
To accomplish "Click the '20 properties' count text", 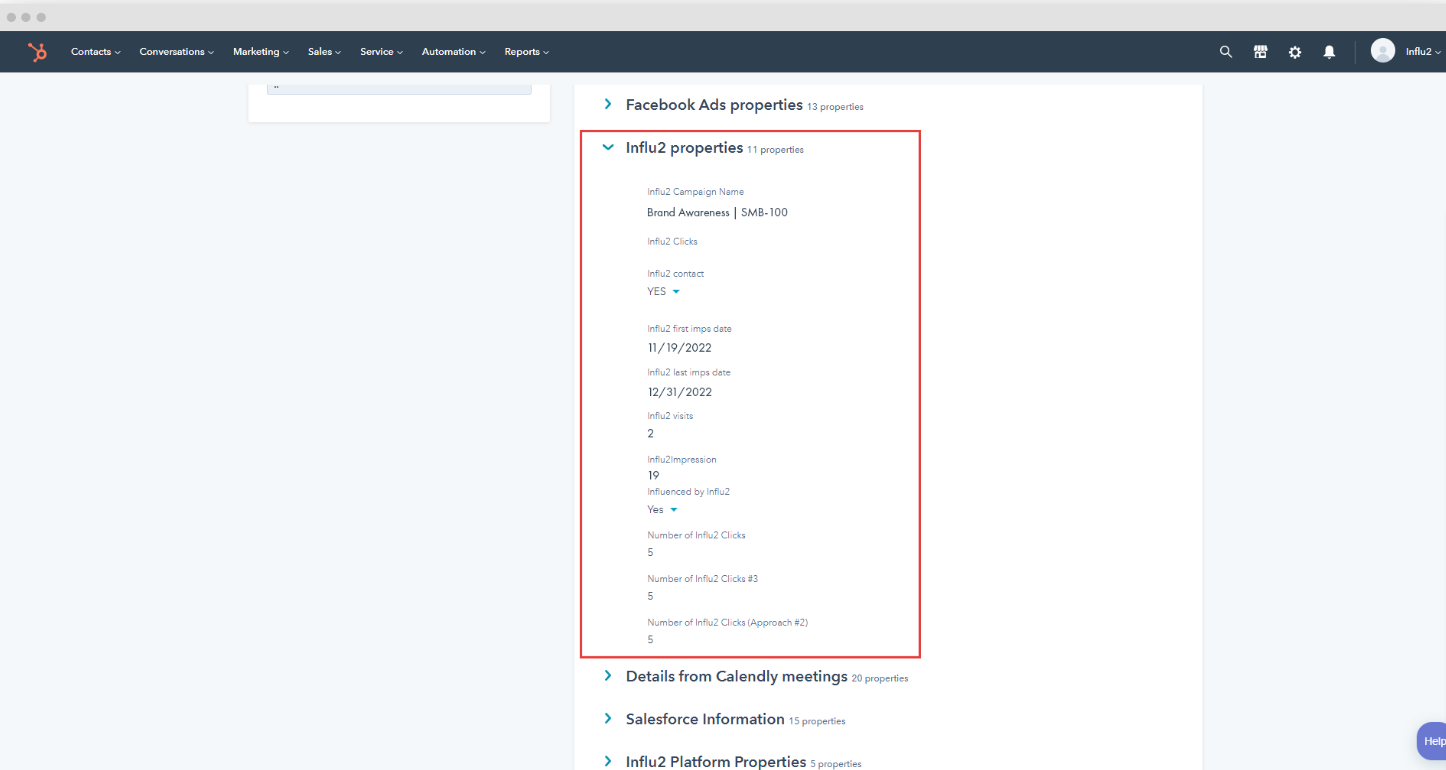I will click(880, 678).
